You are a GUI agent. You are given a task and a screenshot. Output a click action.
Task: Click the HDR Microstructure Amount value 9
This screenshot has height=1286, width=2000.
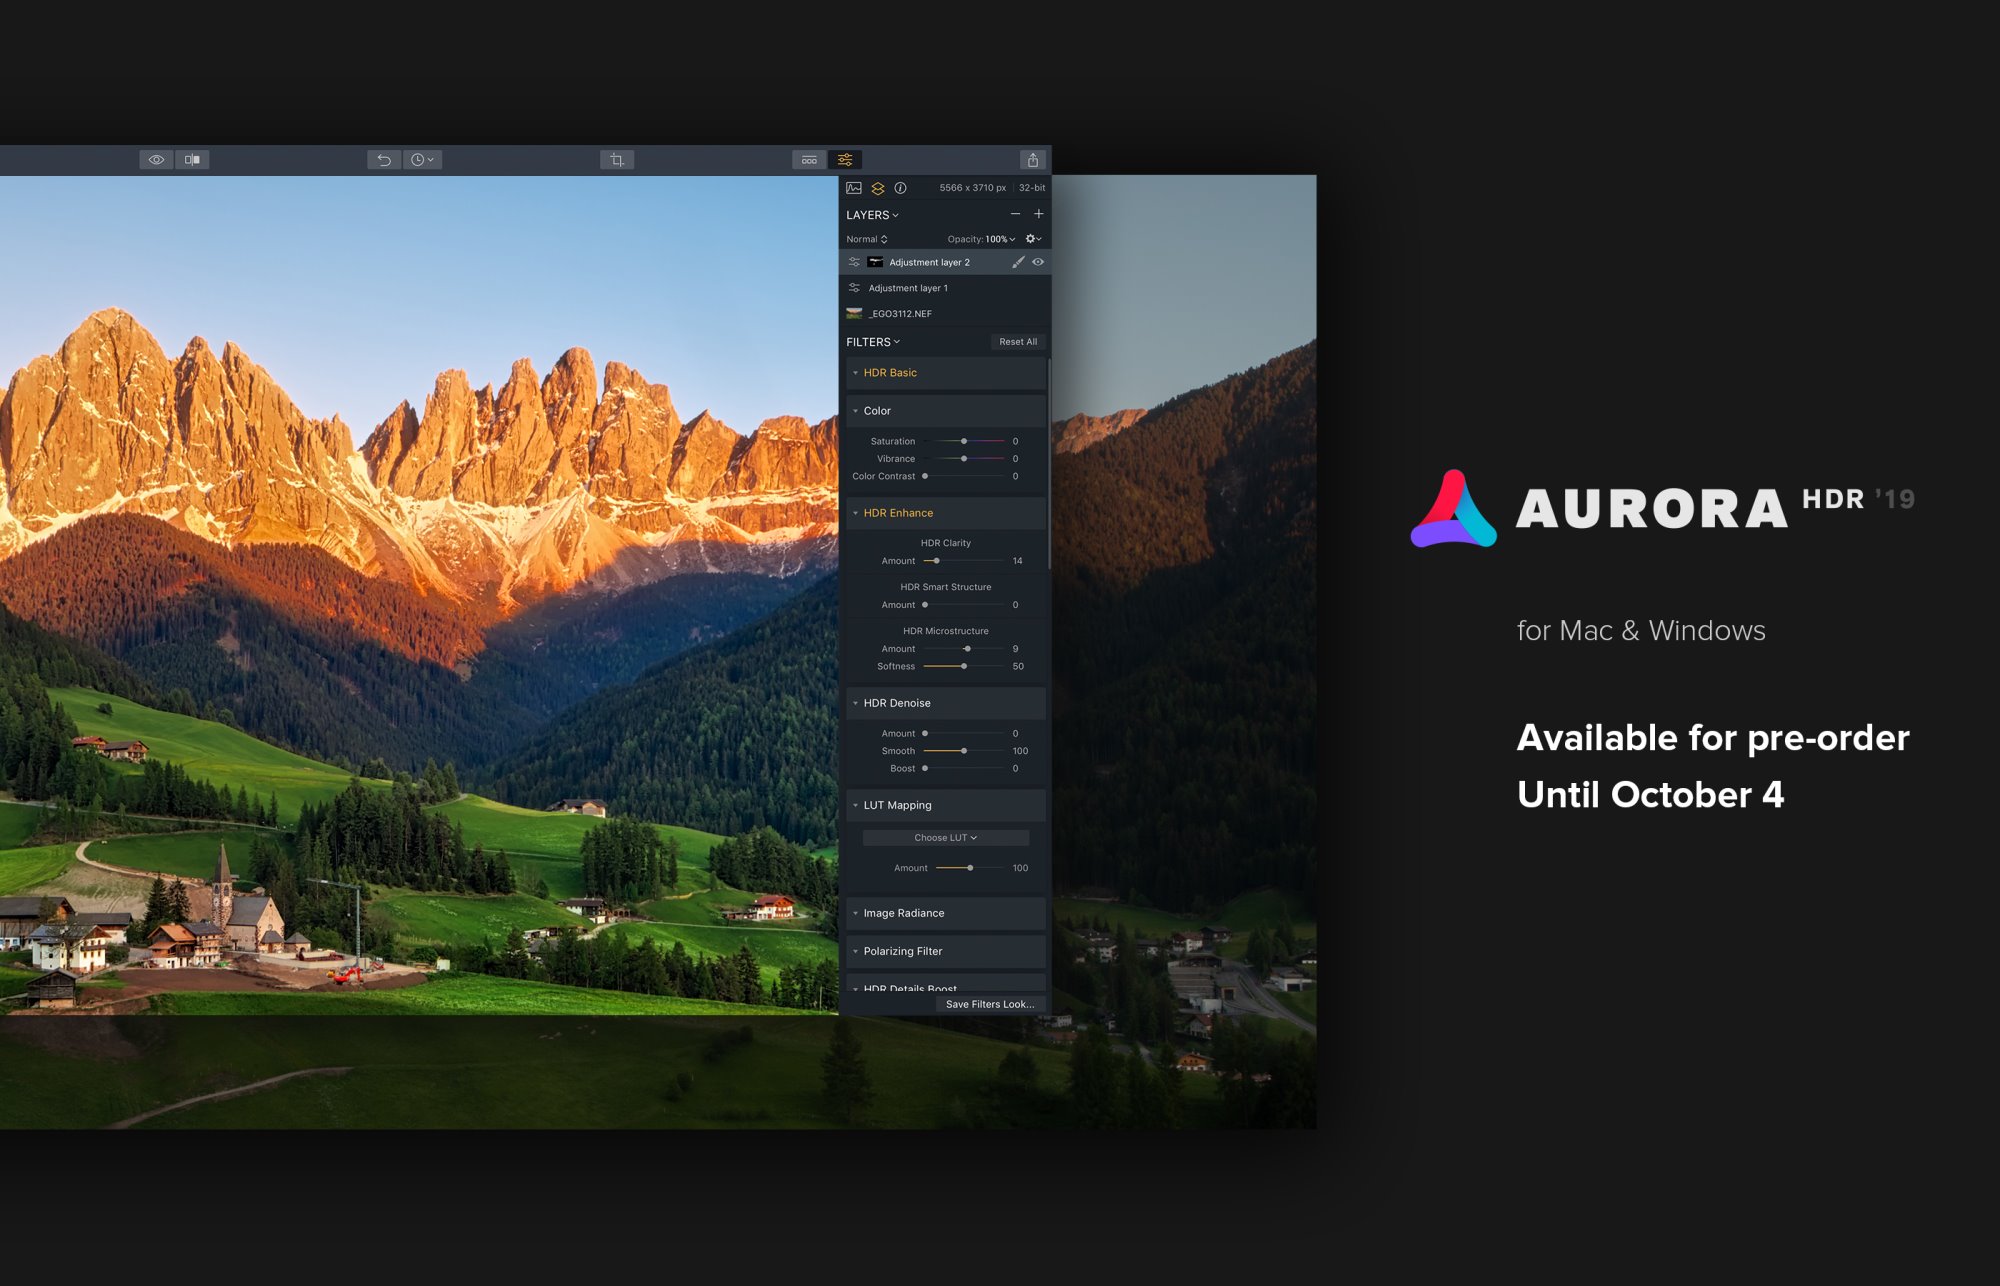[x=1015, y=649]
